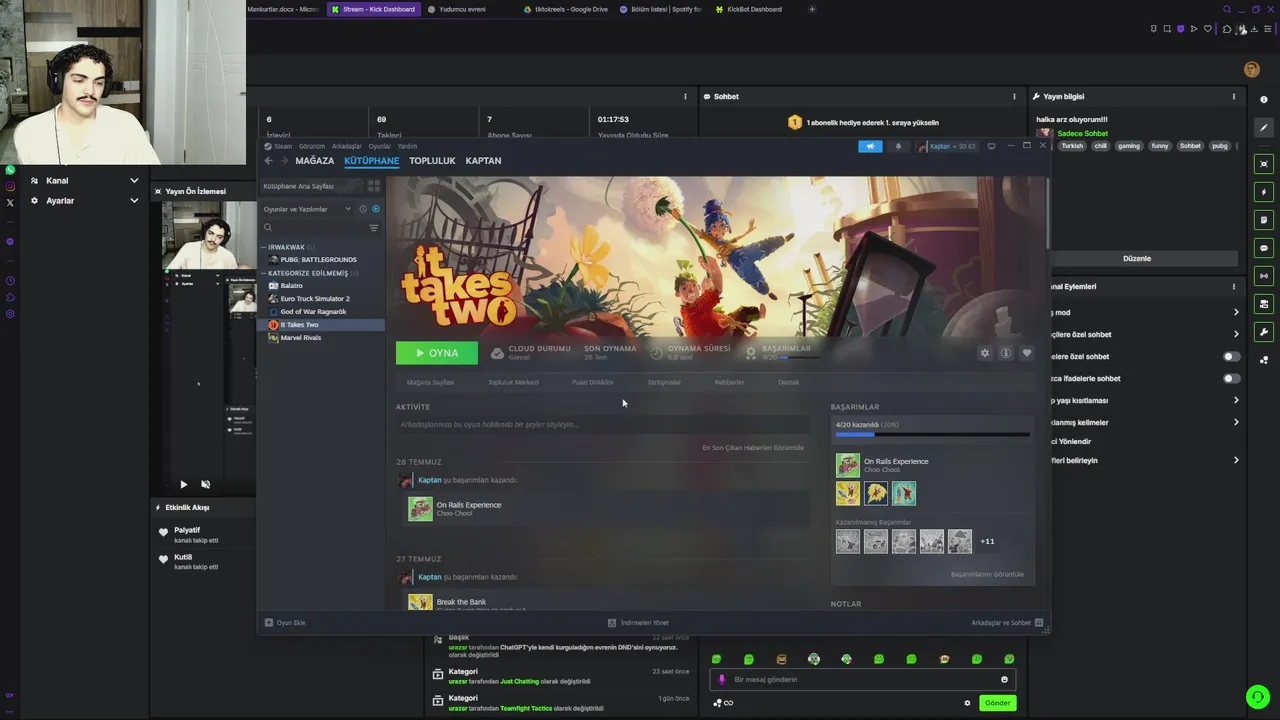Open Destek link

point(789,382)
